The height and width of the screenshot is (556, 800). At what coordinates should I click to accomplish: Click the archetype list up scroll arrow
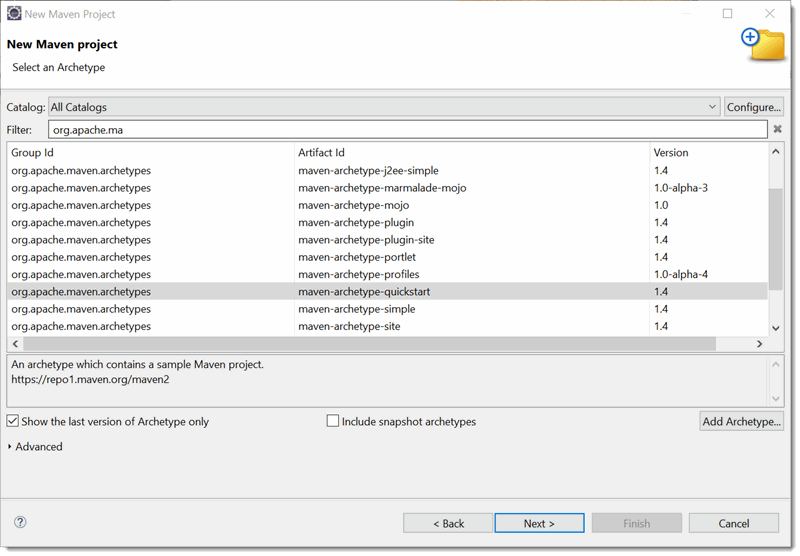click(x=776, y=151)
